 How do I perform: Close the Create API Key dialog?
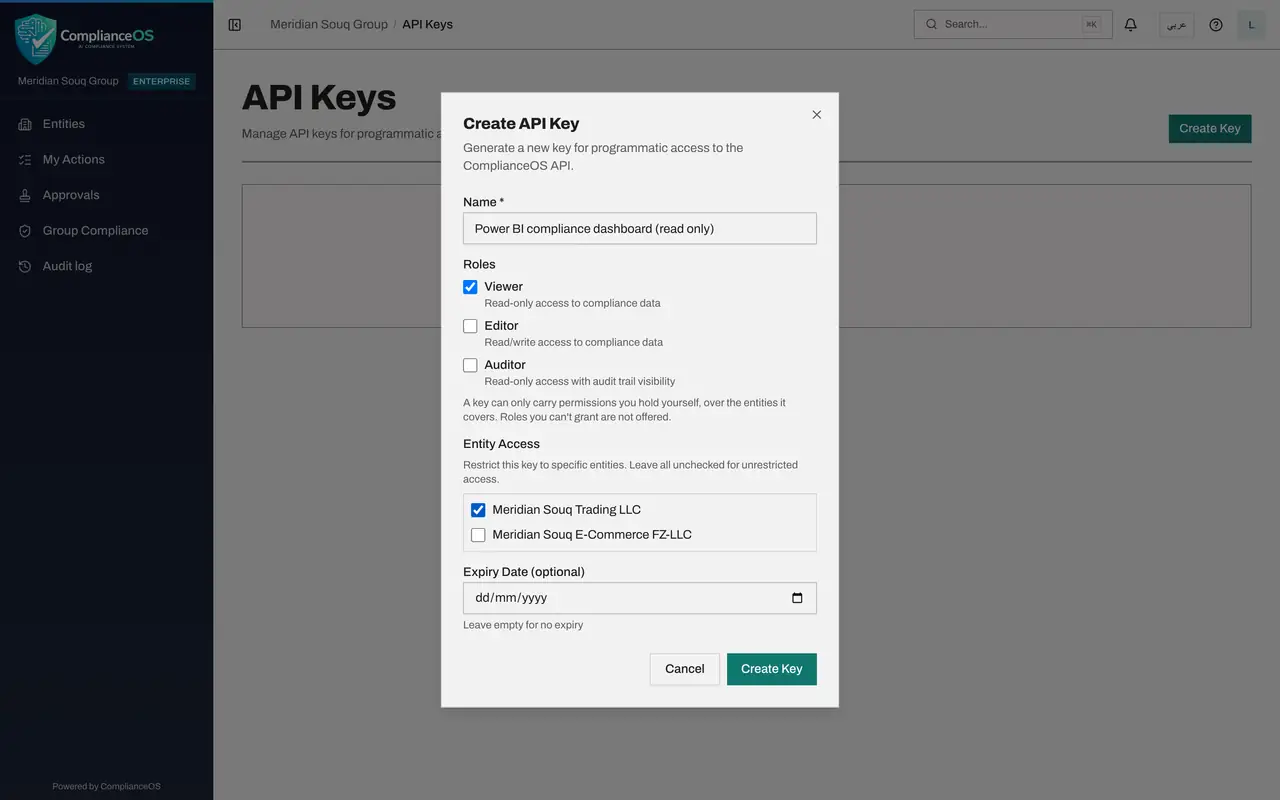(x=817, y=115)
